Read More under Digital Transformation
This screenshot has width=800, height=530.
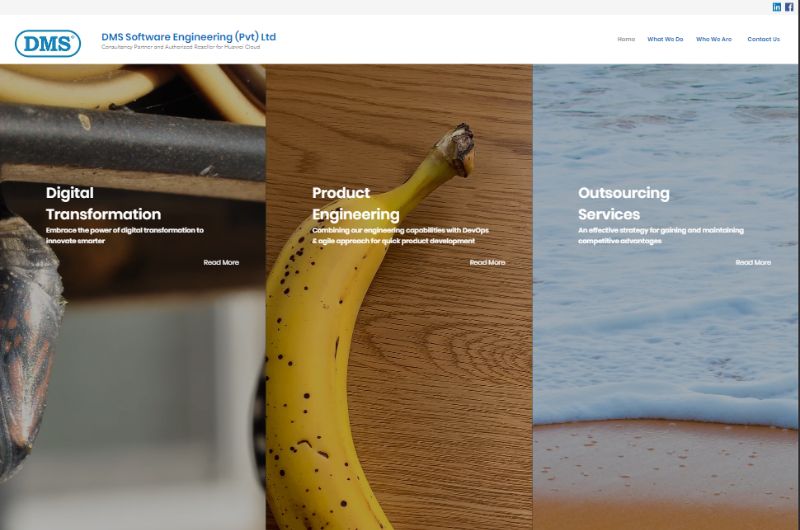(221, 262)
